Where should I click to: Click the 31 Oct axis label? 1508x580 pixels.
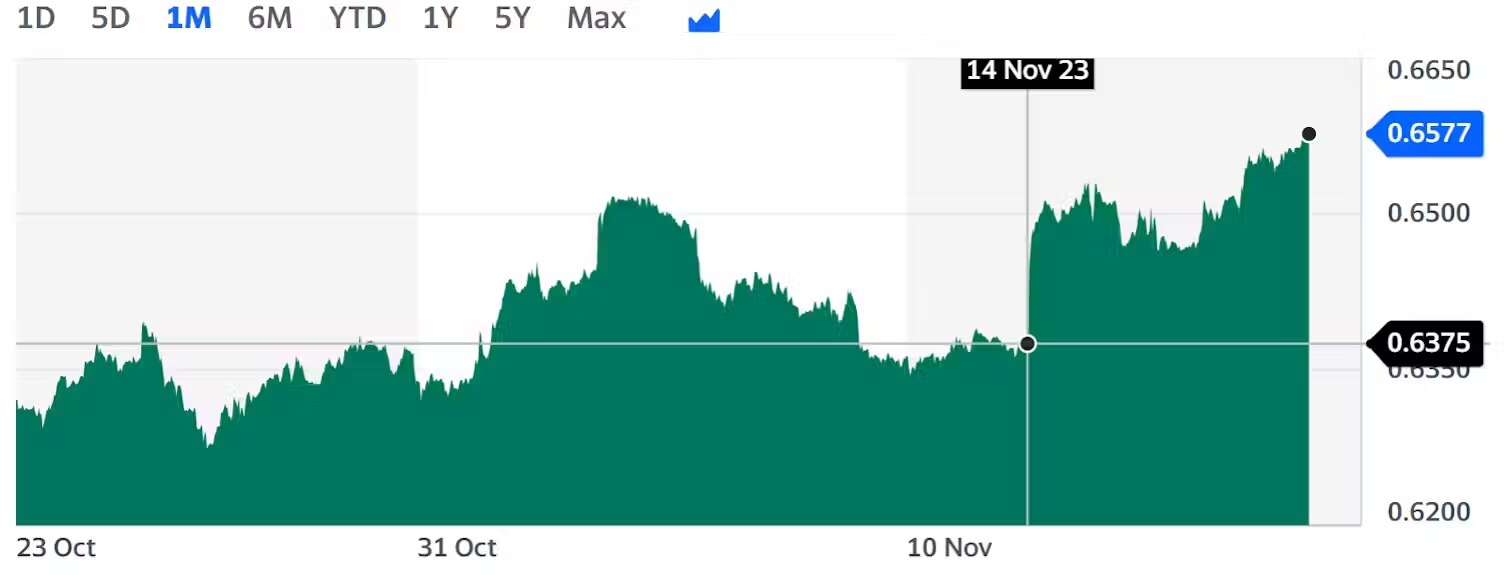458,548
